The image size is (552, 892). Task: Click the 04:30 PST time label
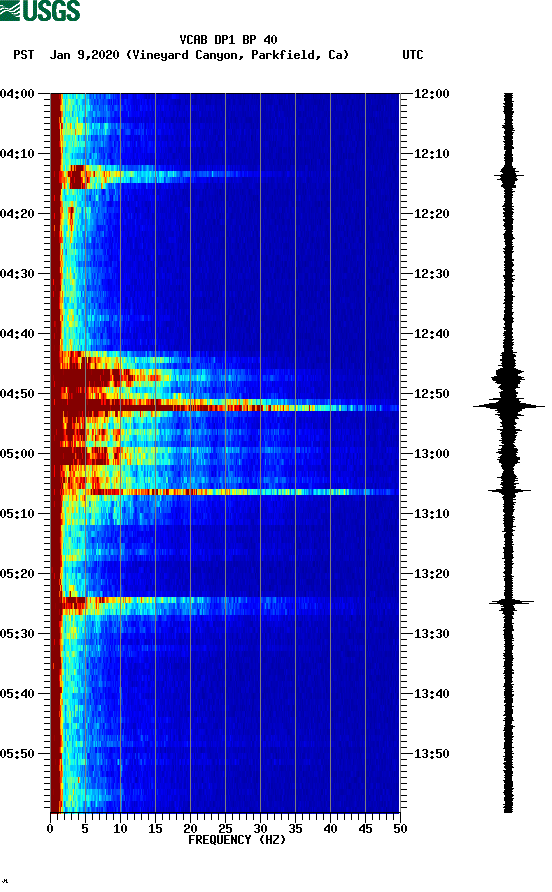18,274
